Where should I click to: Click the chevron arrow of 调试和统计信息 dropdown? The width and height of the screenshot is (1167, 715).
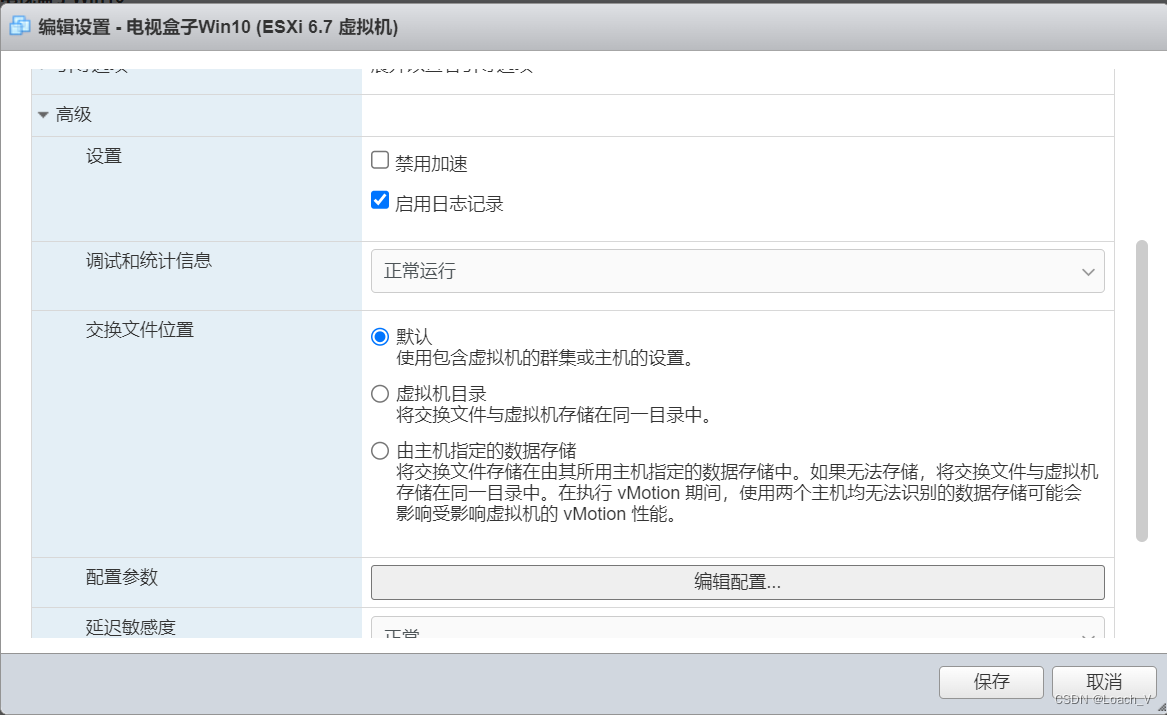(1088, 272)
